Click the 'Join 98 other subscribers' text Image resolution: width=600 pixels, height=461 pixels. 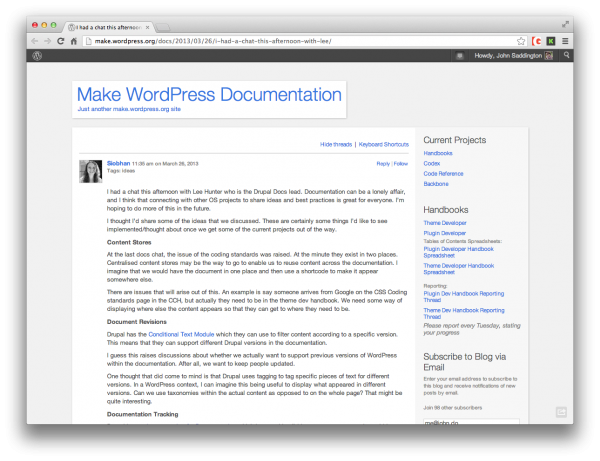click(x=453, y=408)
